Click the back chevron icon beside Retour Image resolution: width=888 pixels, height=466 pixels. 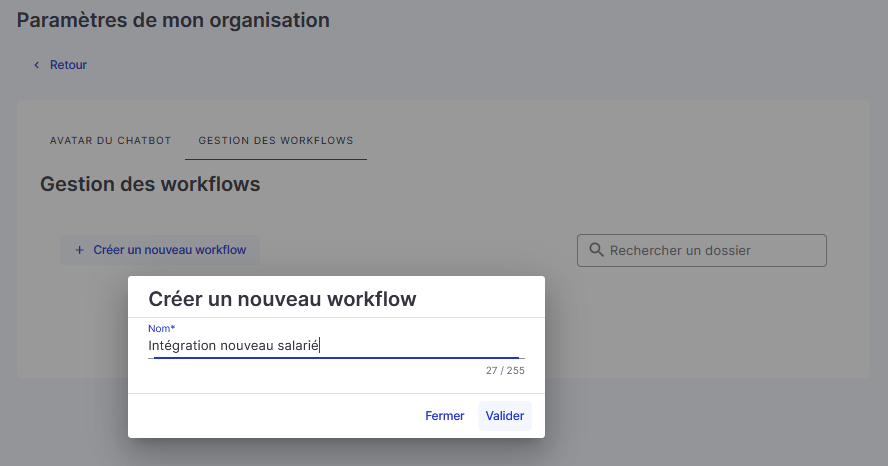(x=37, y=65)
